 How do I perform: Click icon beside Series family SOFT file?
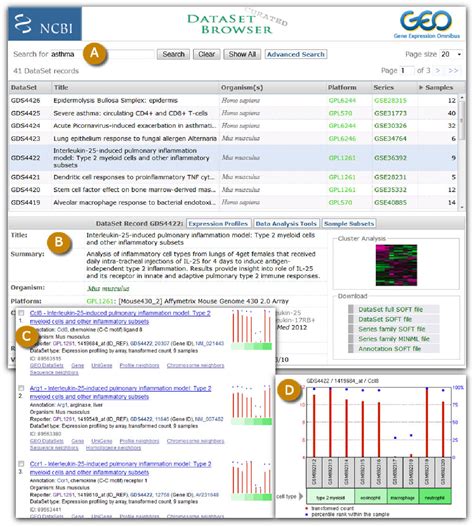click(351, 329)
